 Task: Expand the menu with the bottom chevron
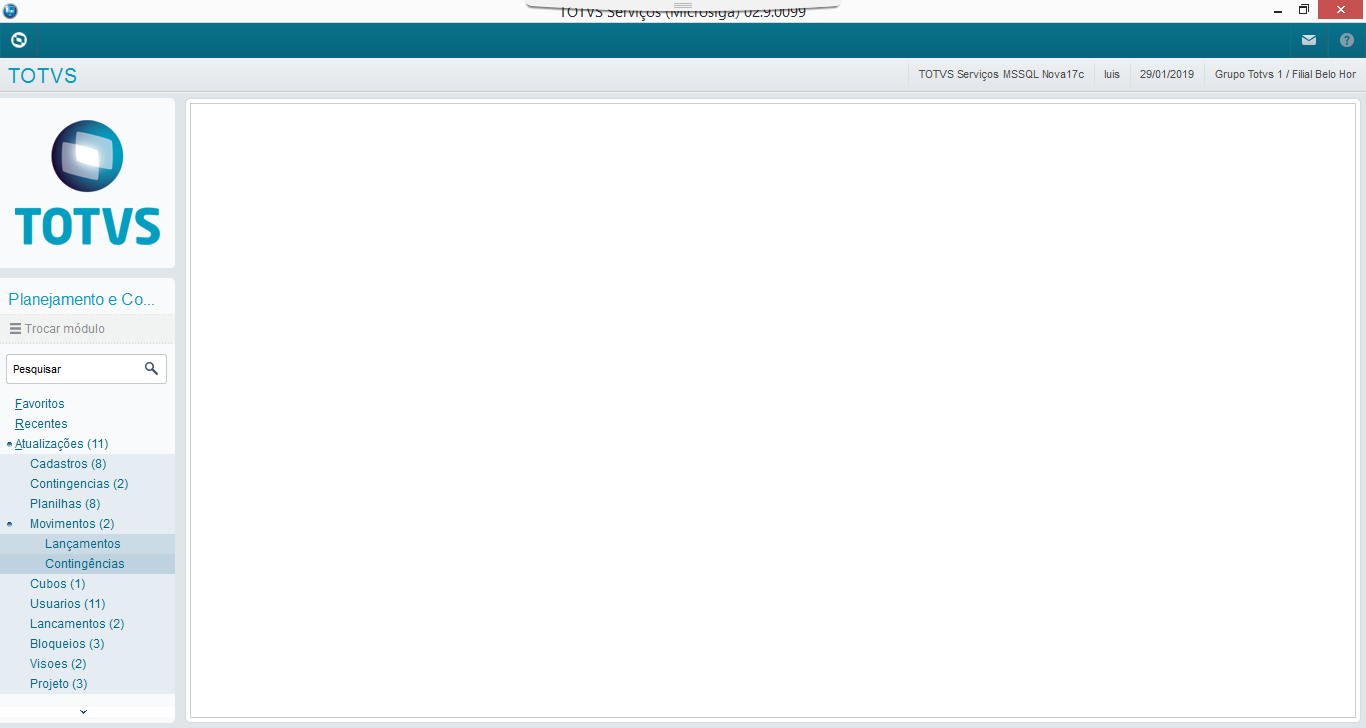(x=83, y=712)
